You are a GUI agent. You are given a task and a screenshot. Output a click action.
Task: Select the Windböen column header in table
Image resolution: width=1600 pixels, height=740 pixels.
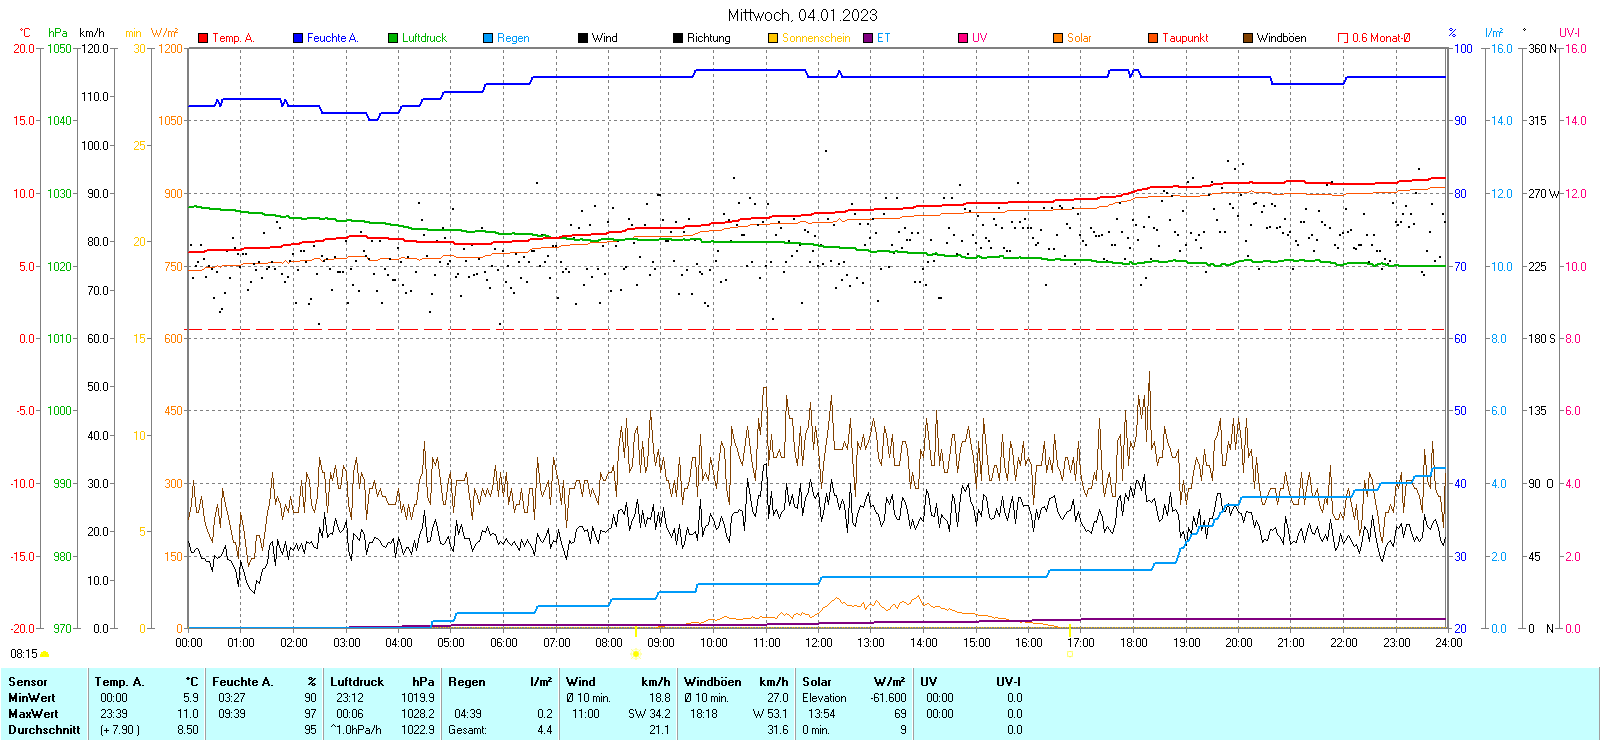tap(713, 682)
